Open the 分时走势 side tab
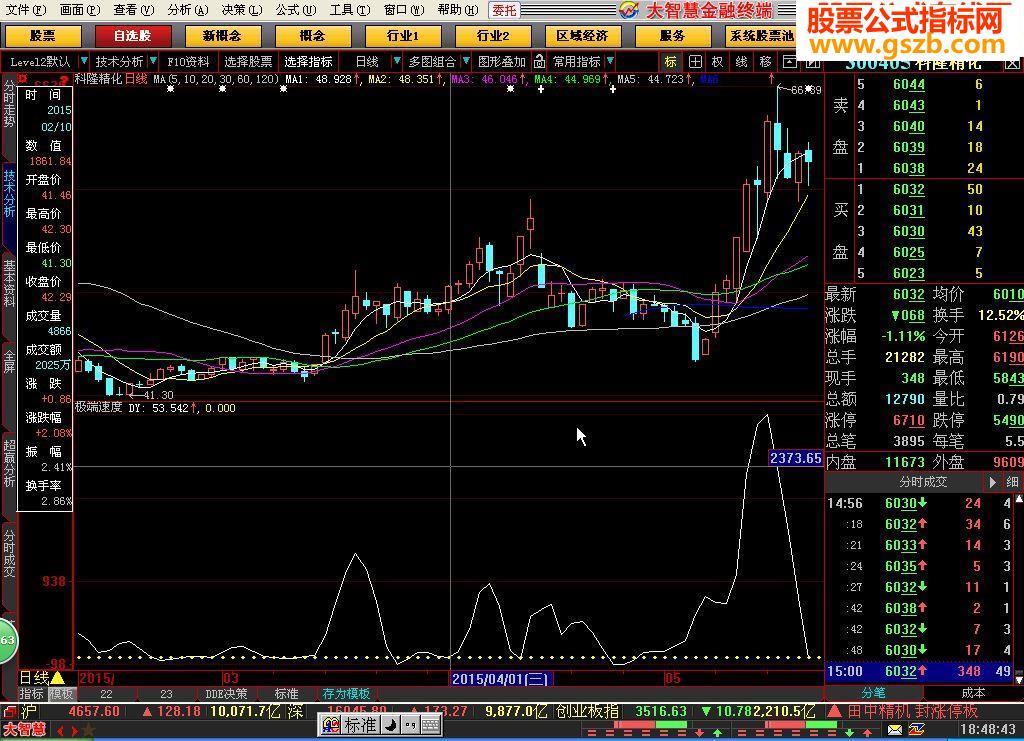 coord(9,104)
